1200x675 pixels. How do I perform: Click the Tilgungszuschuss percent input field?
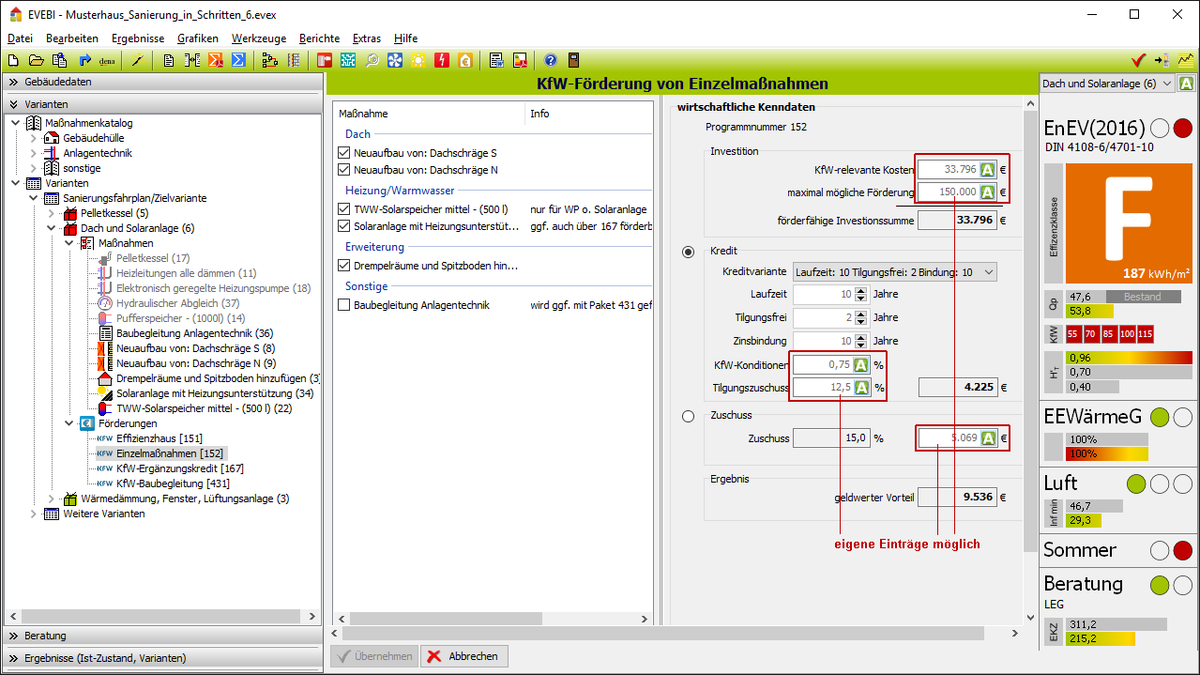(823, 388)
